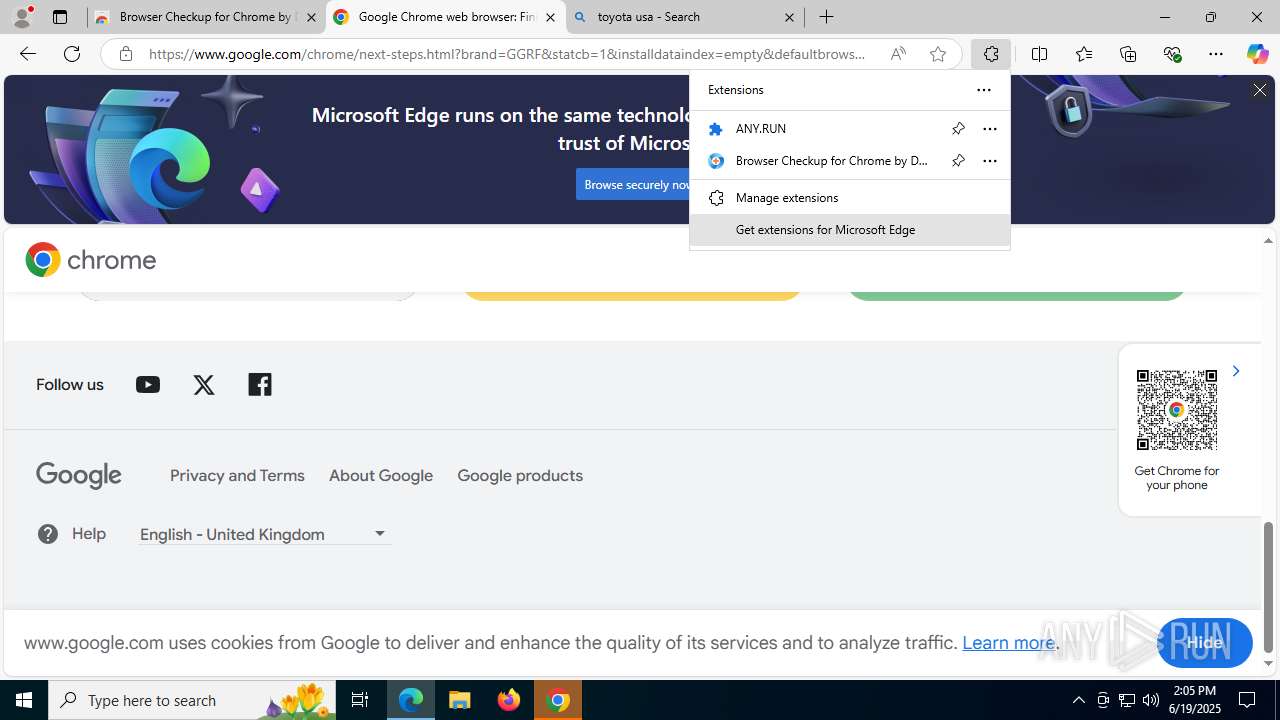
Task: Open Edge Settings and more menu
Action: [x=1215, y=54]
